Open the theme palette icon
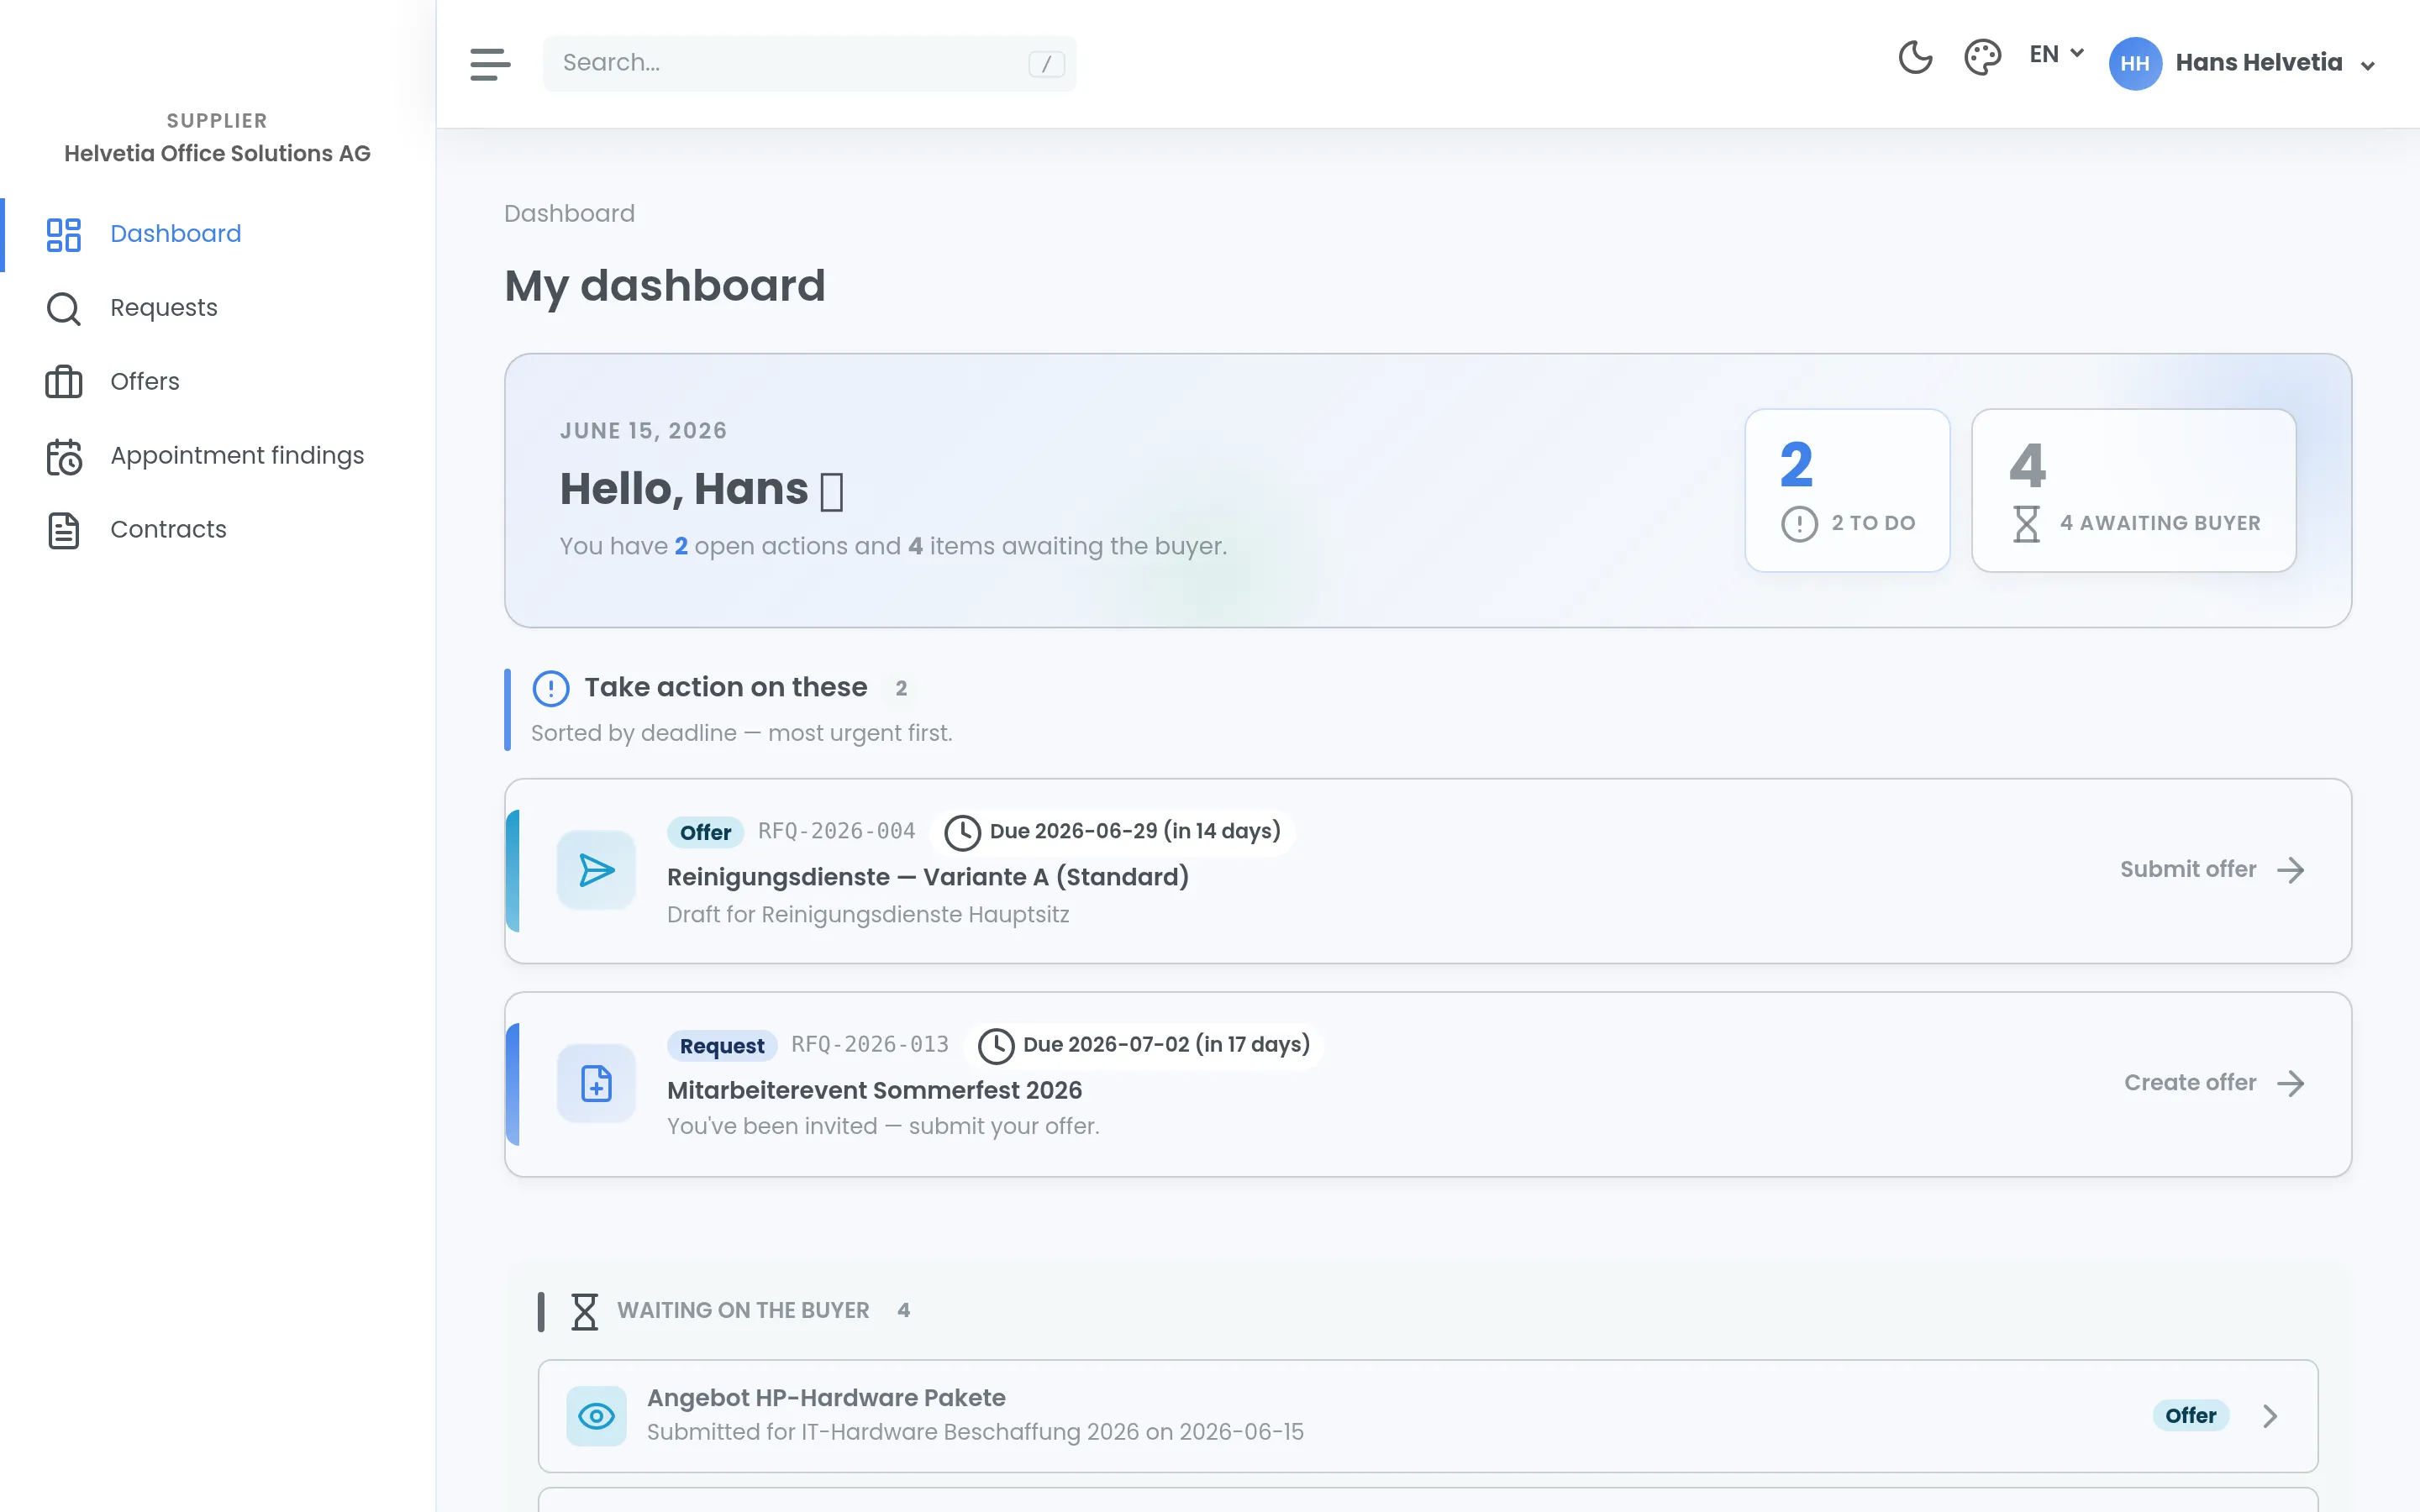 [x=1982, y=57]
